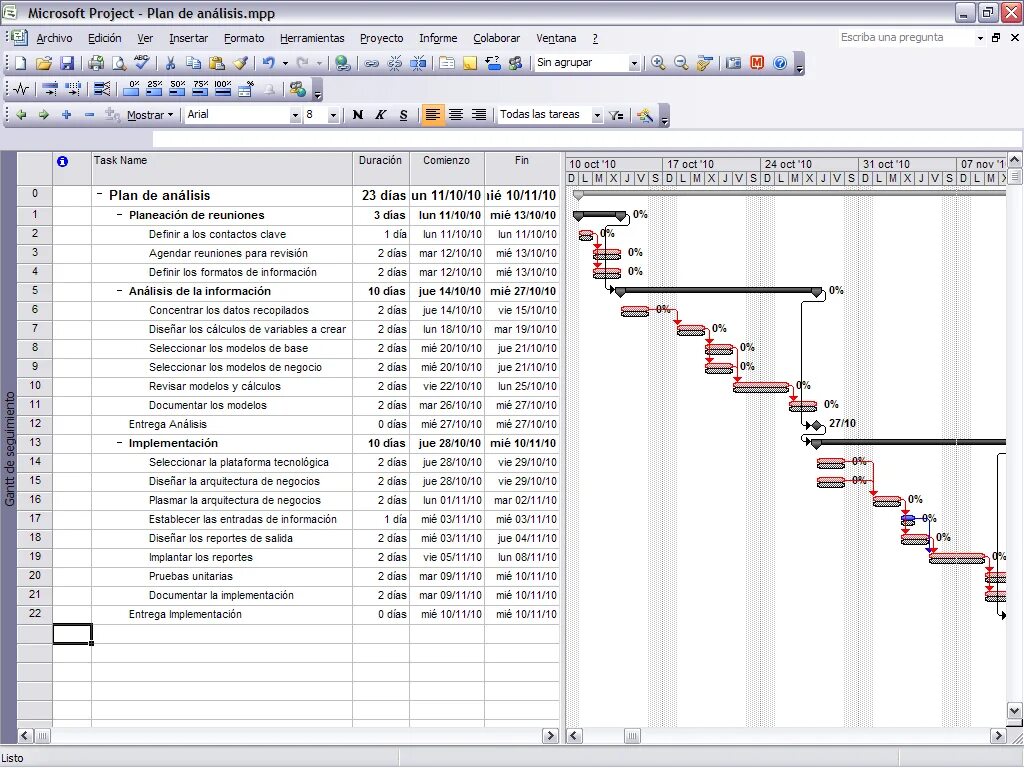Screen dimensions: 1024x768
Task: Open the Formato menu
Action: 244,39
